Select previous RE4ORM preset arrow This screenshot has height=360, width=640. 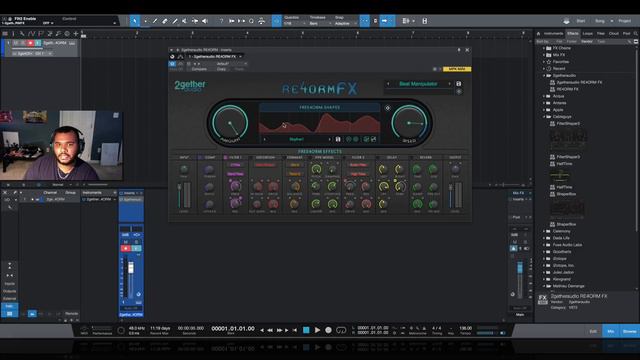(x=388, y=84)
